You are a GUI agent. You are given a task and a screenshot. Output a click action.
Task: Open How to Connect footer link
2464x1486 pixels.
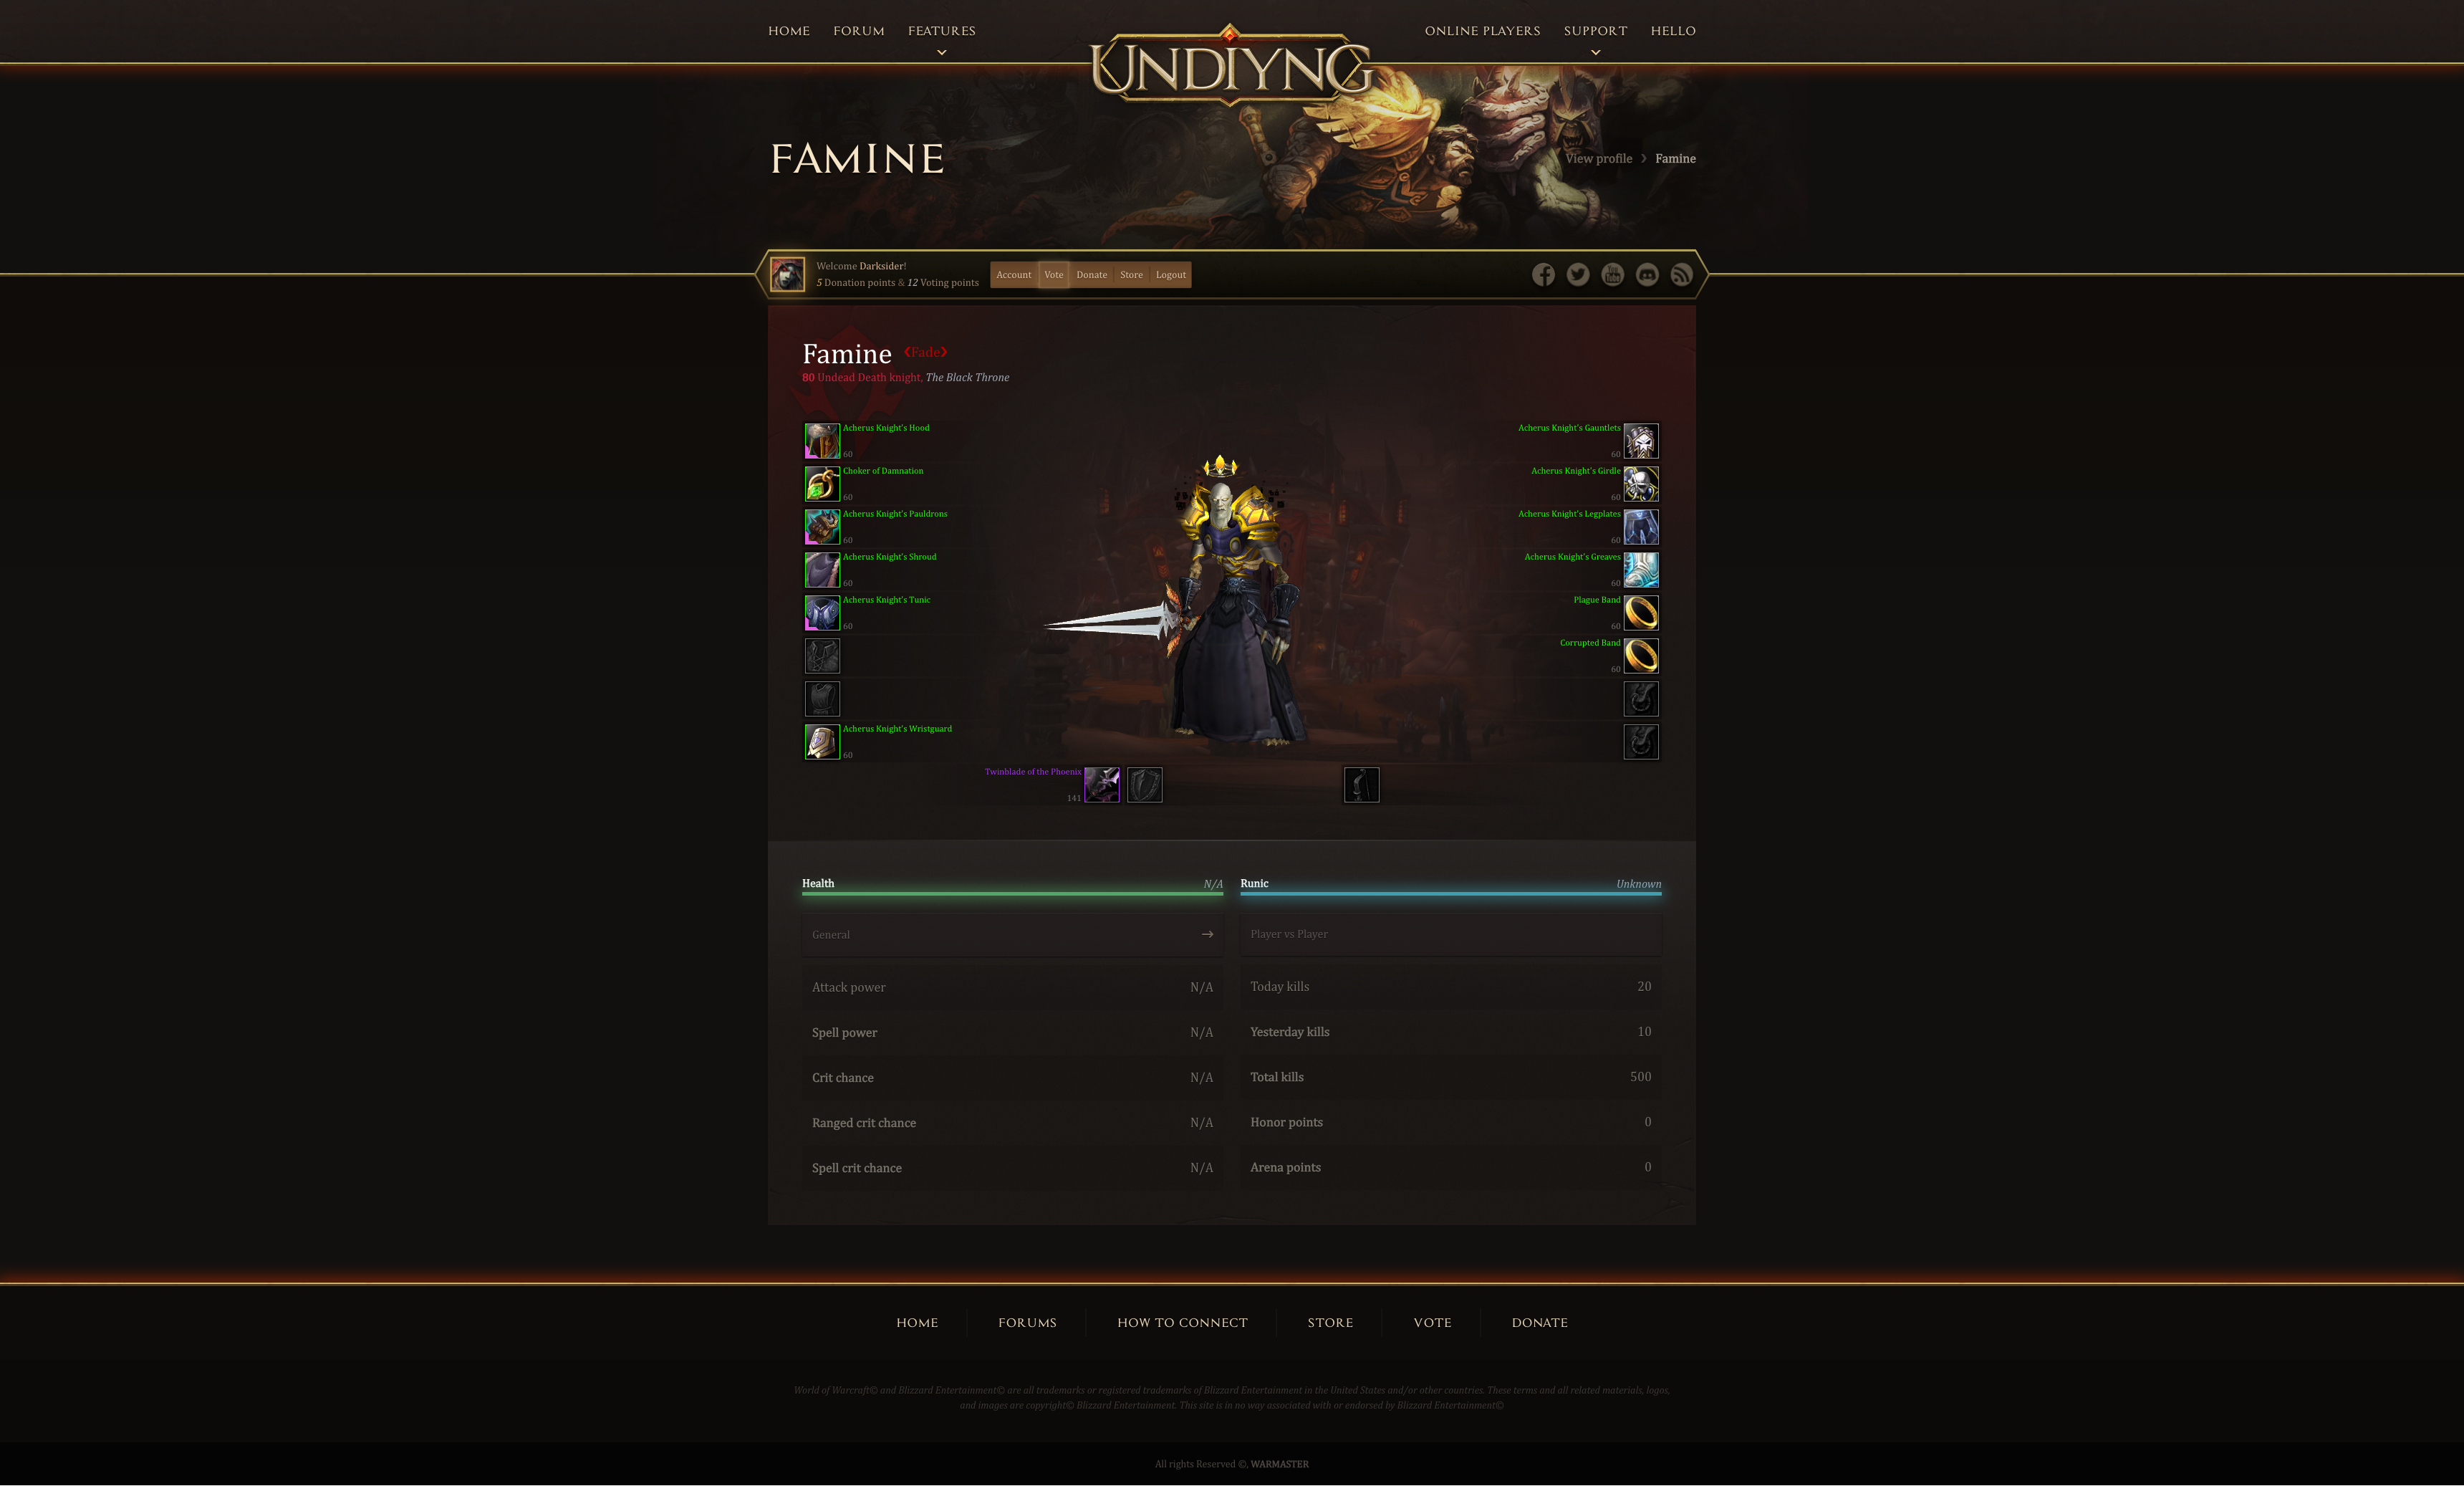[x=1182, y=1322]
